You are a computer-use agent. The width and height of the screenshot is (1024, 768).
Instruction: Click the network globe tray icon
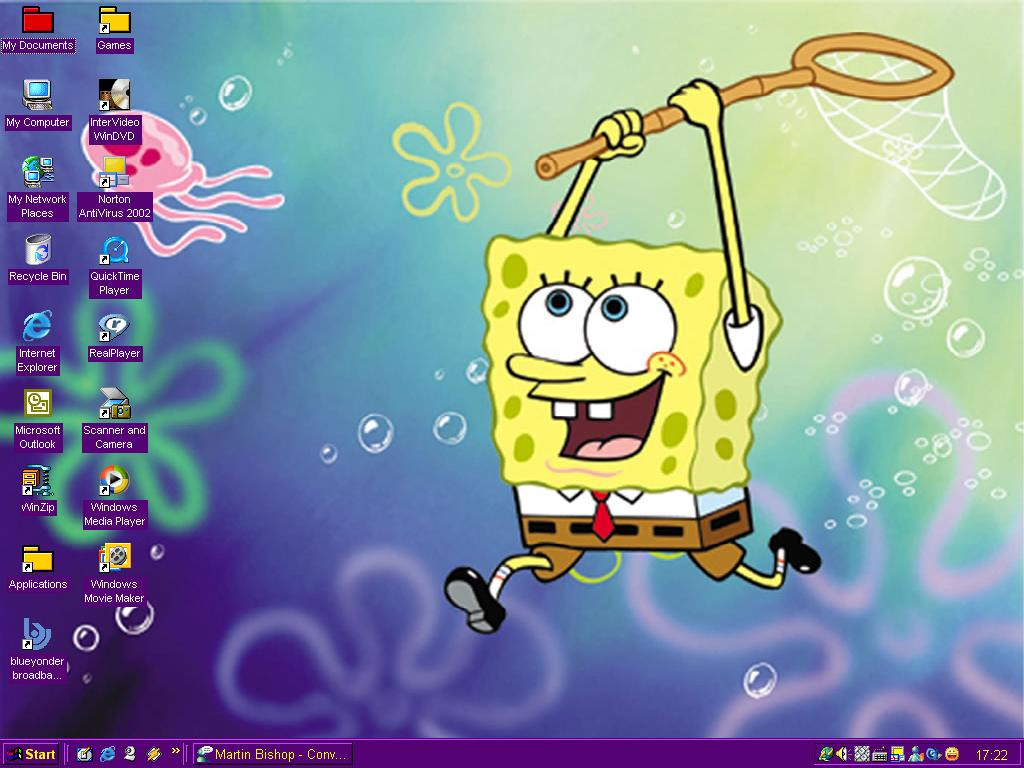click(825, 754)
